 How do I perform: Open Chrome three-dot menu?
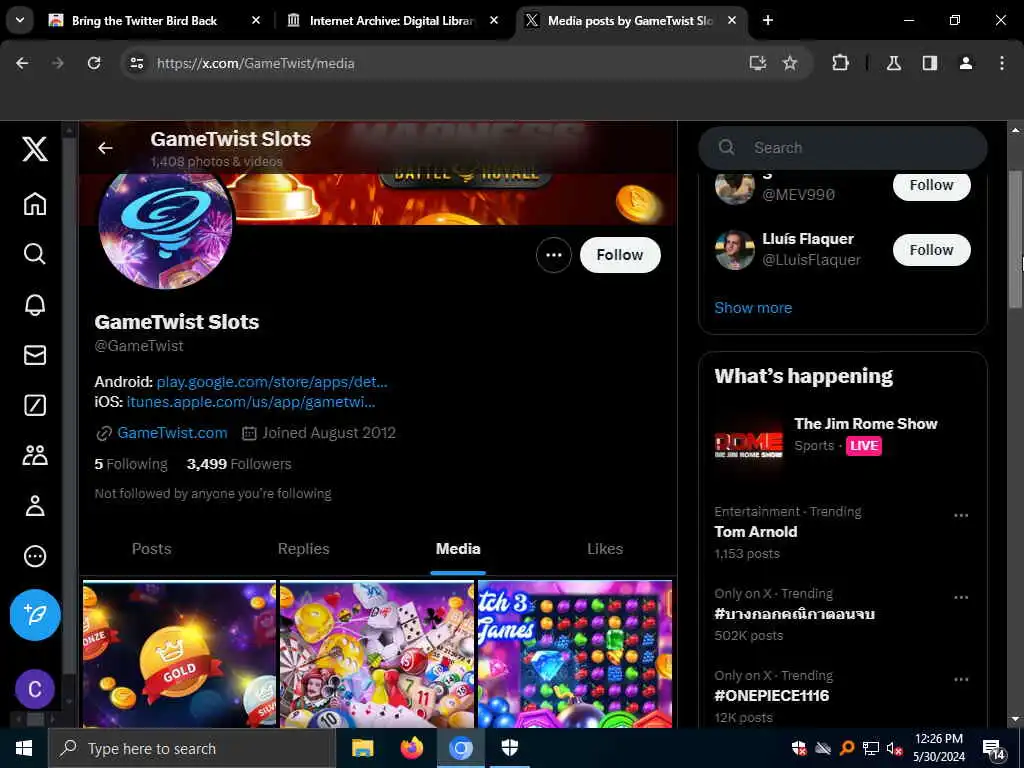point(1002,63)
